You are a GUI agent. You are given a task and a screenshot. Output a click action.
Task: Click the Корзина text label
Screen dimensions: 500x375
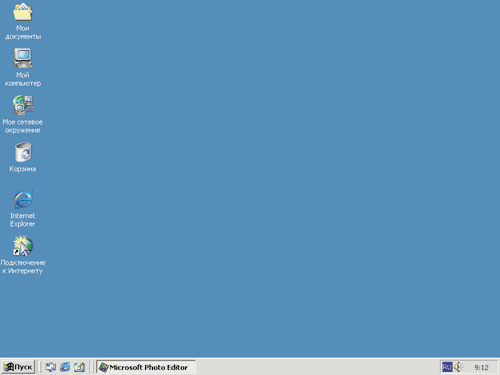pyautogui.click(x=23, y=169)
